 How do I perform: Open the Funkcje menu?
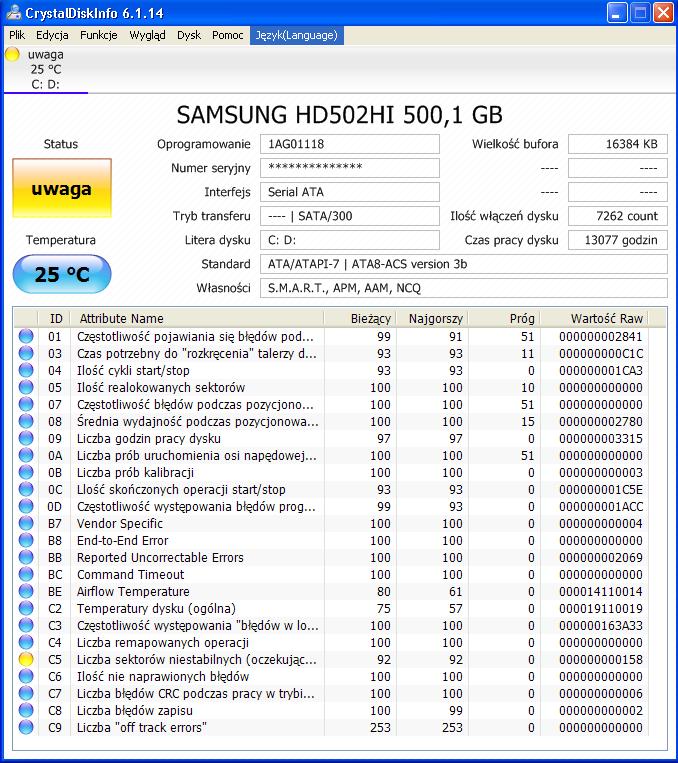pos(98,35)
